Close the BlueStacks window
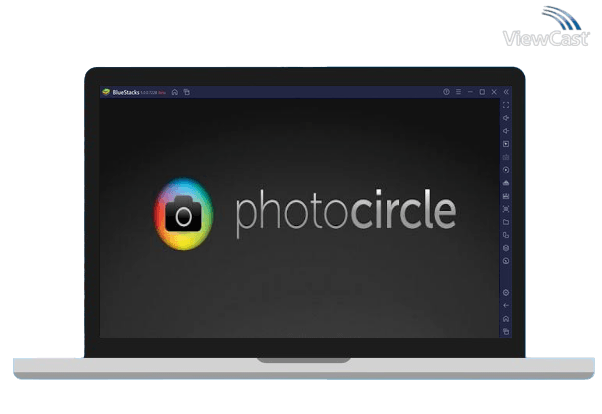 494,92
